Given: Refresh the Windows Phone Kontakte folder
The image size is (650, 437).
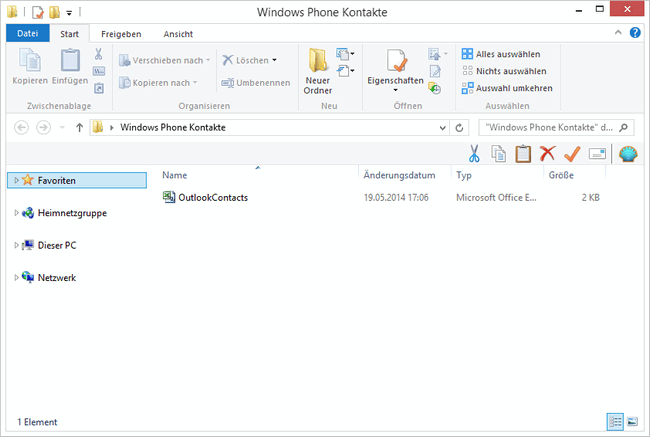Looking at the screenshot, I should [459, 128].
